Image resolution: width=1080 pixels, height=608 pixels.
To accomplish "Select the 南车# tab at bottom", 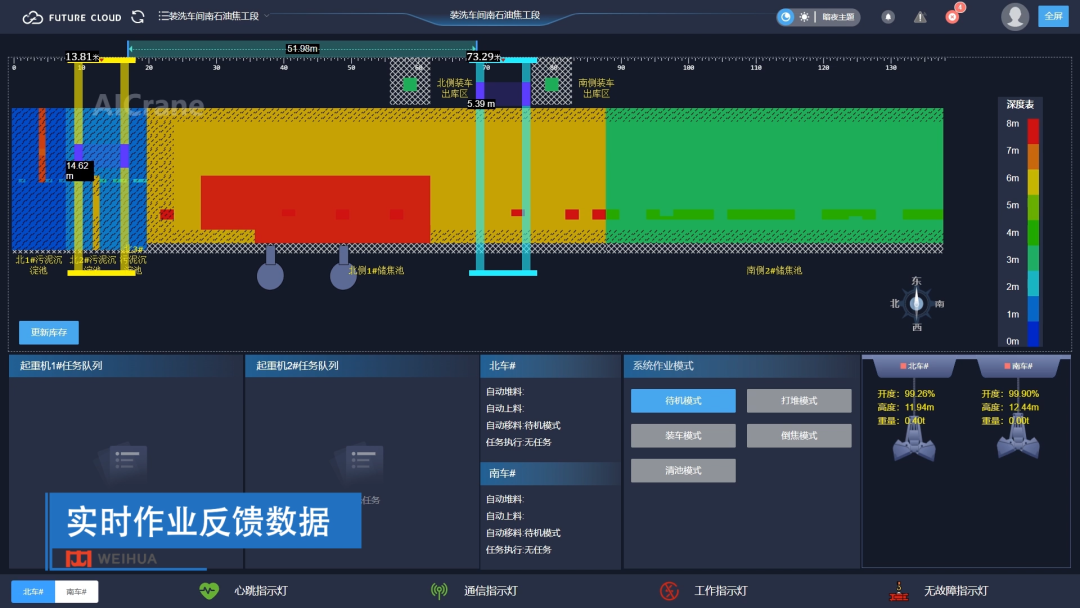I will (77, 592).
